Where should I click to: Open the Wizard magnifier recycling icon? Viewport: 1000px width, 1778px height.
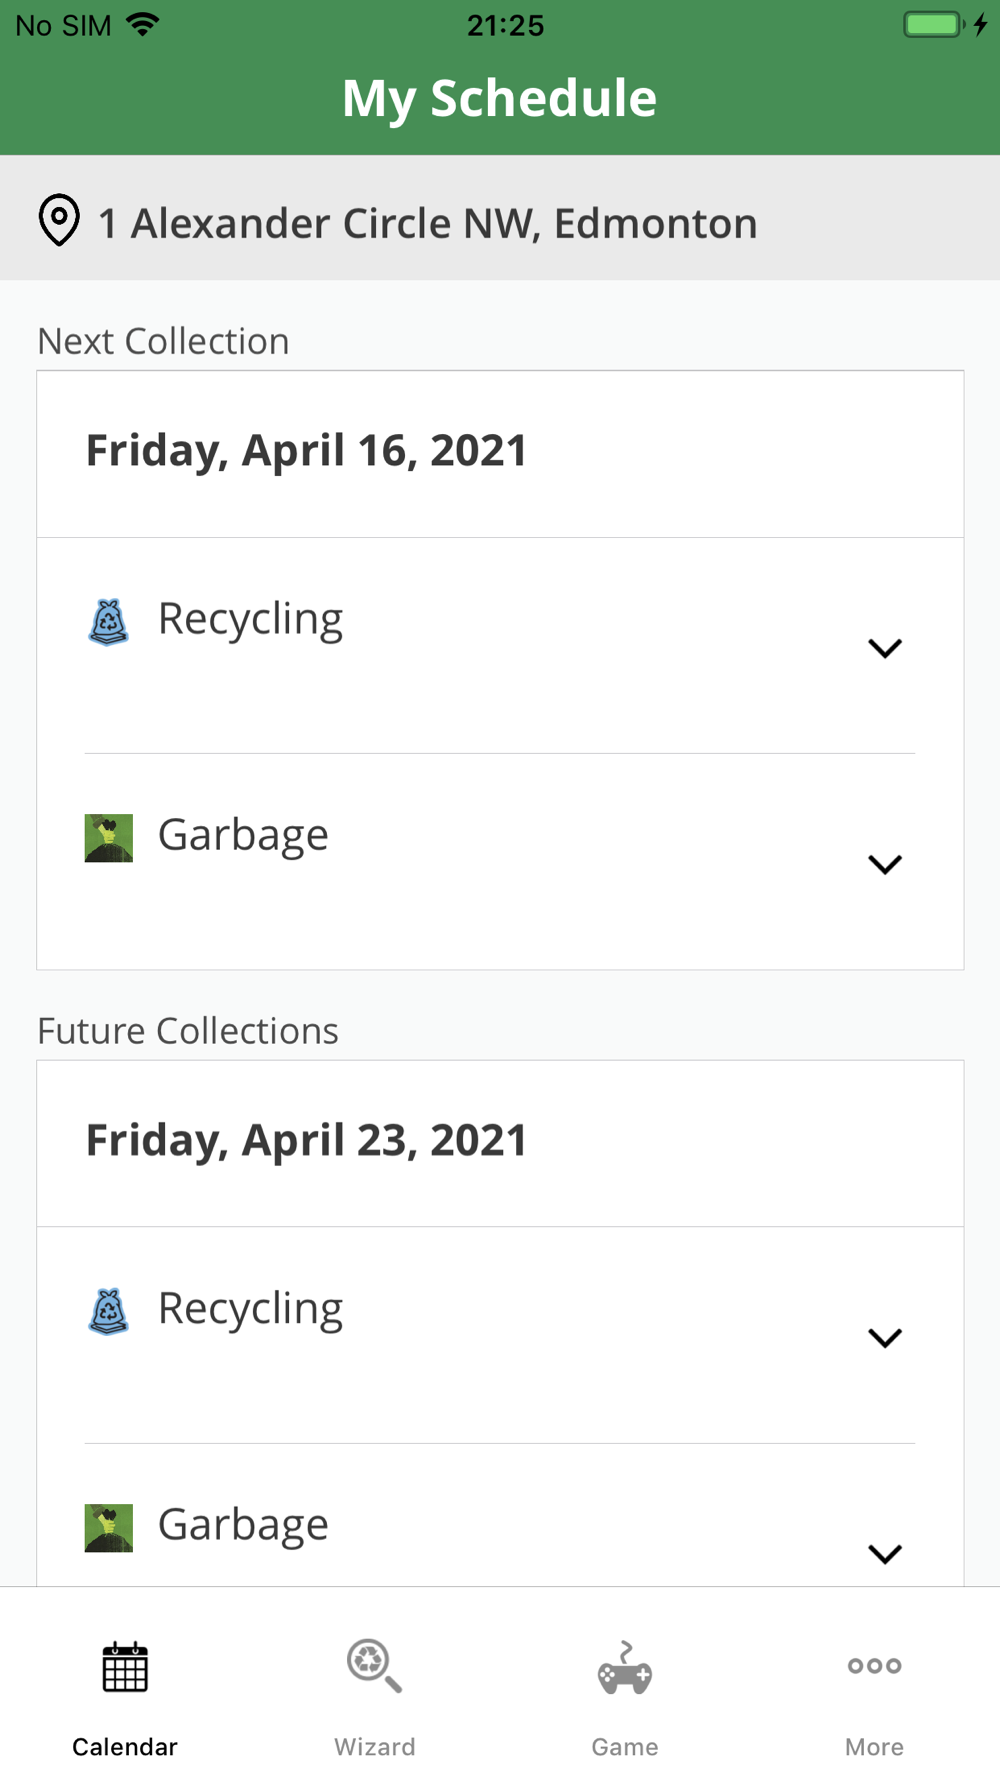[x=374, y=1666]
